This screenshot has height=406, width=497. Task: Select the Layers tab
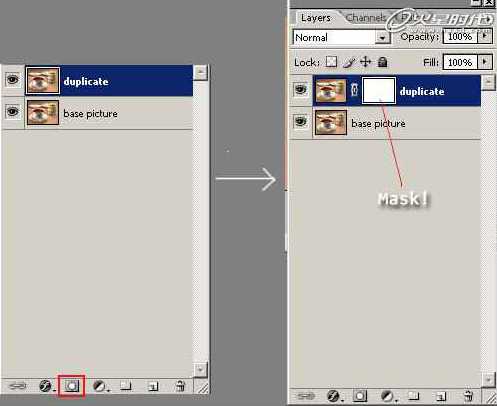point(315,18)
